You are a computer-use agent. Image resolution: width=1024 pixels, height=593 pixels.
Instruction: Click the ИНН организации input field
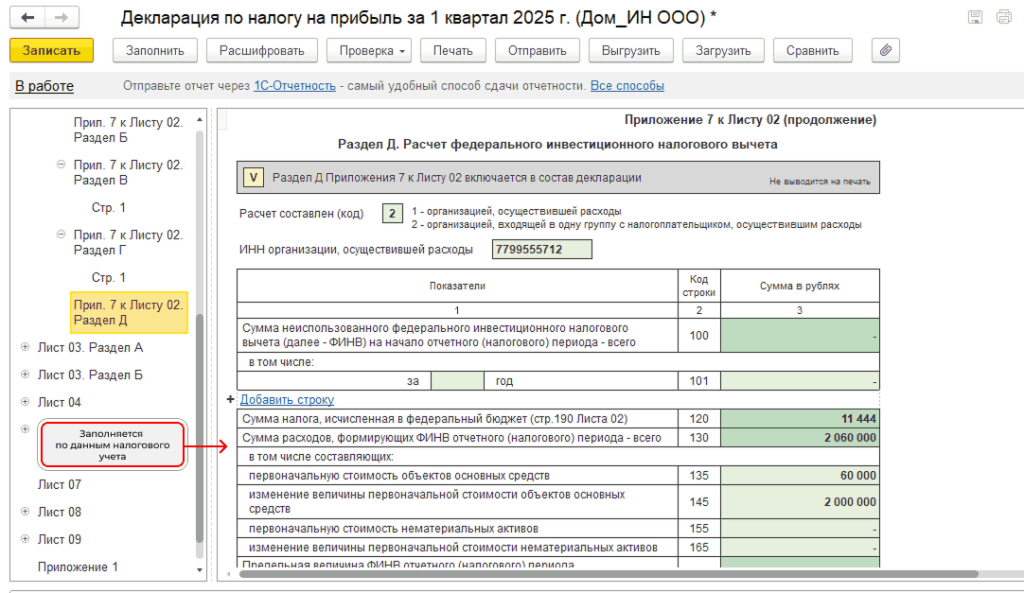542,249
